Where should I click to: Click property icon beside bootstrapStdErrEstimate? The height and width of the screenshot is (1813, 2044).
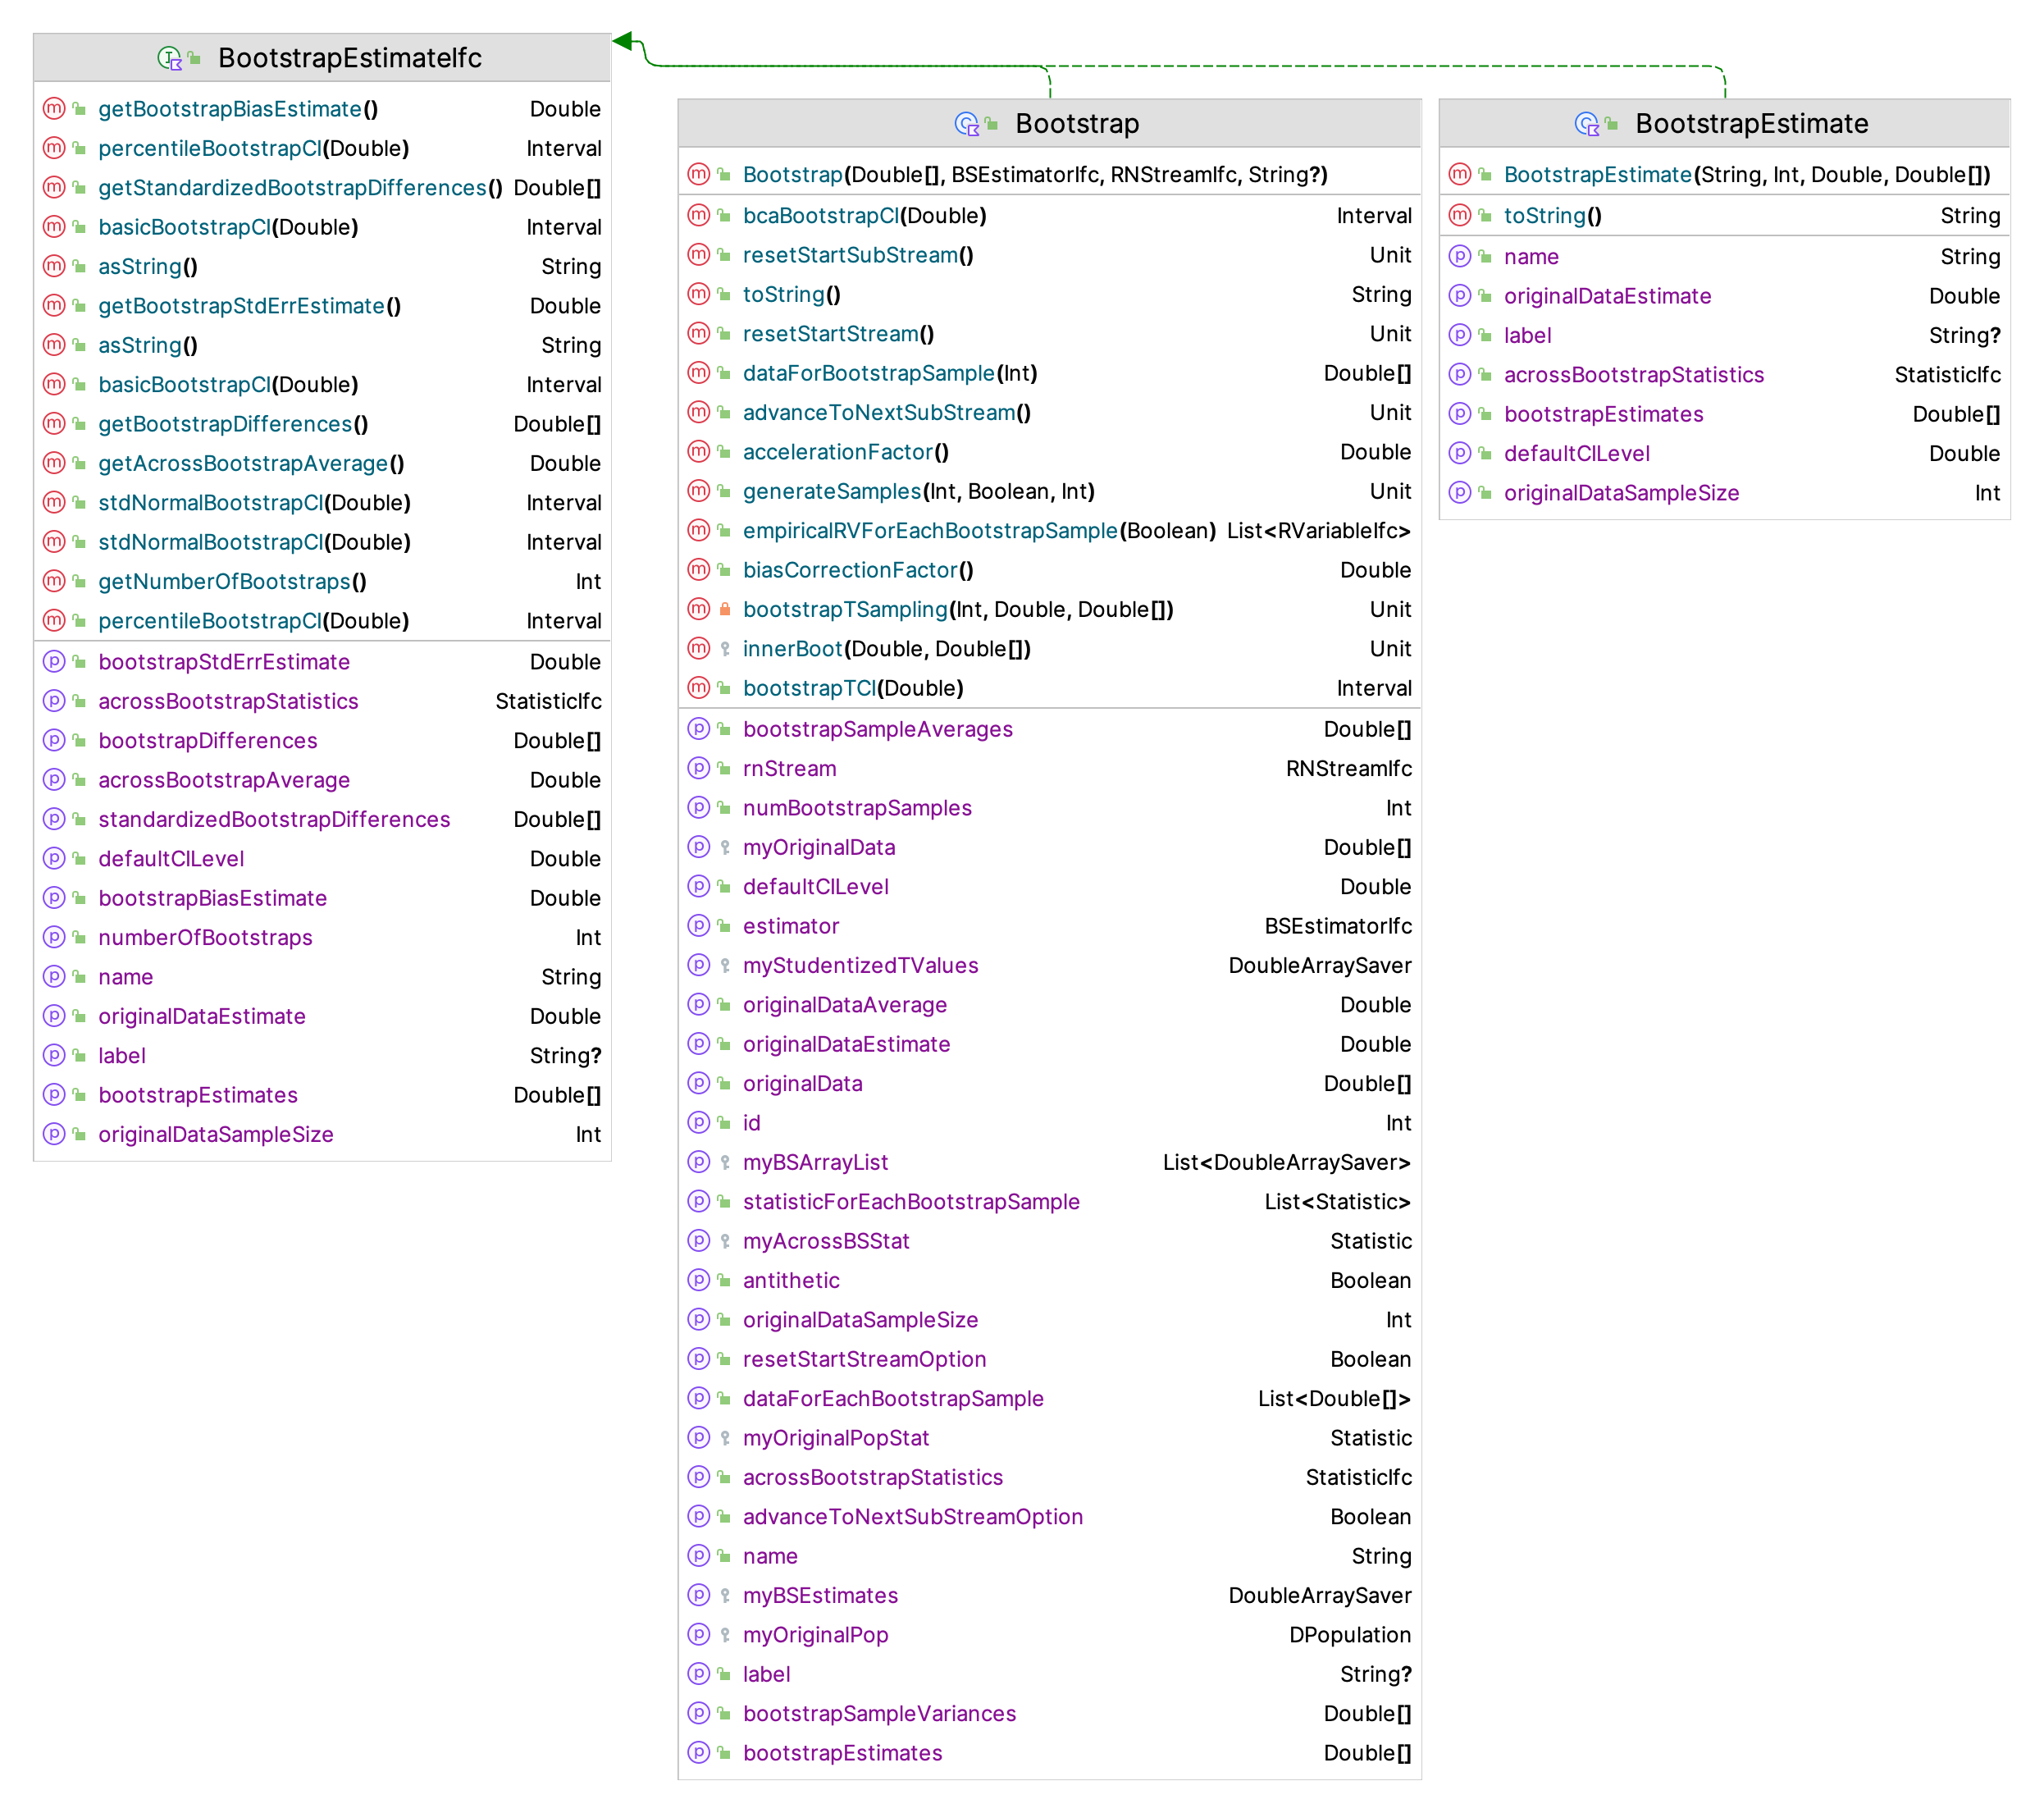pos(54,661)
